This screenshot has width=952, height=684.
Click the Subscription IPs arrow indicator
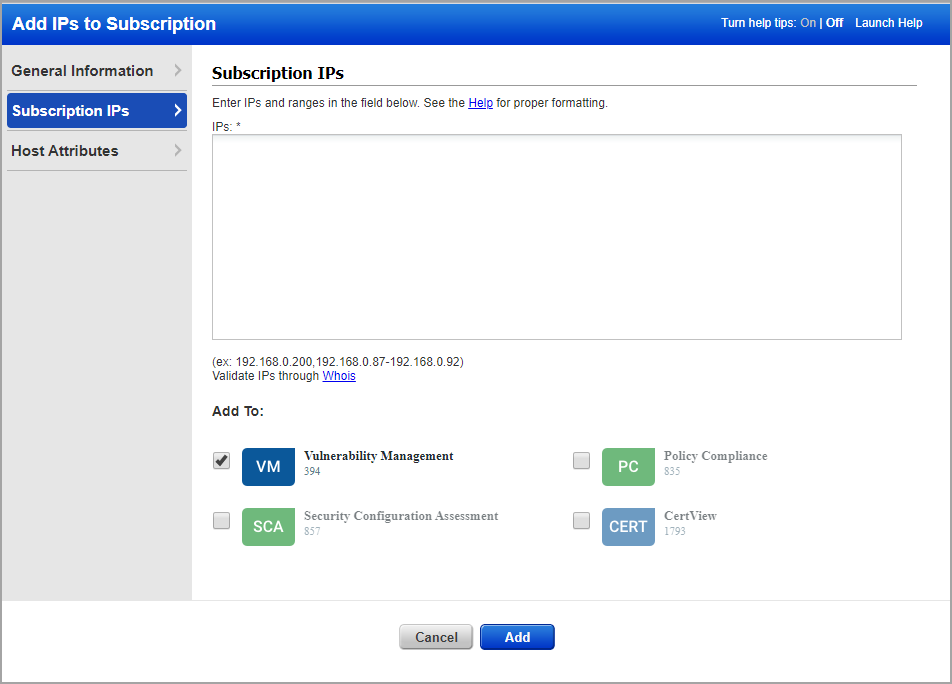click(x=178, y=110)
